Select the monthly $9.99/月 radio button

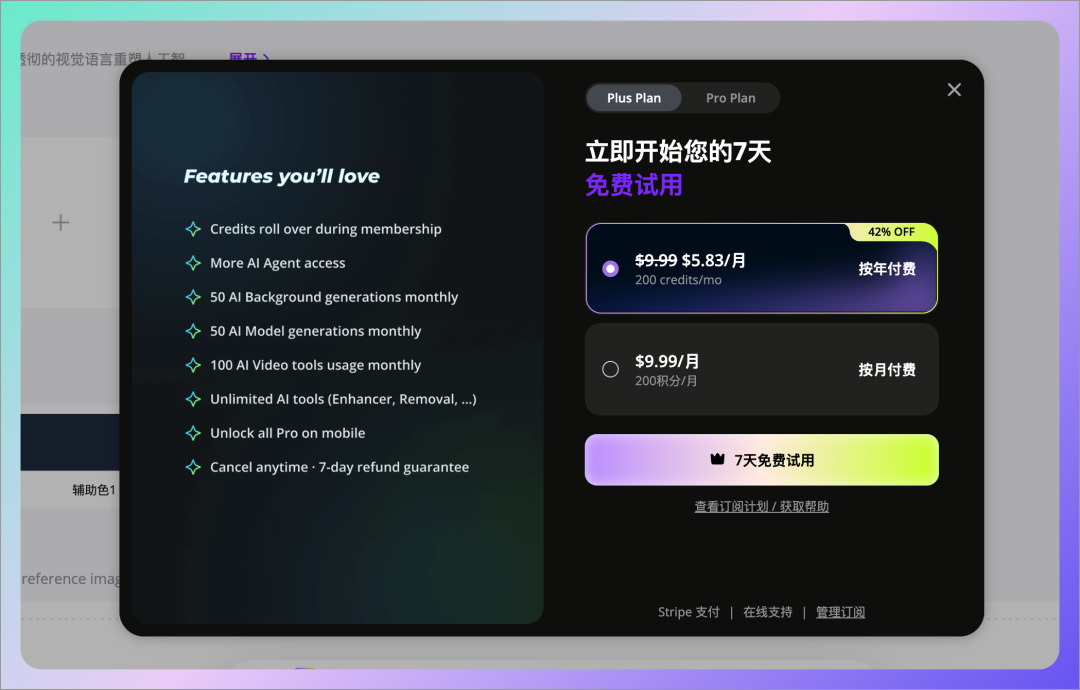[x=610, y=370]
